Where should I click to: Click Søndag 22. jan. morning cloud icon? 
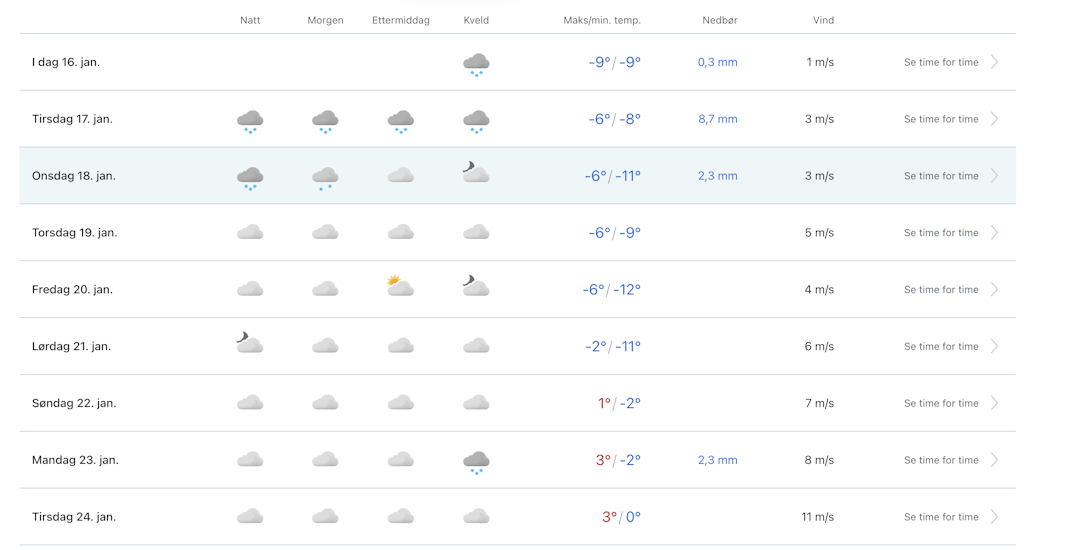[325, 403]
